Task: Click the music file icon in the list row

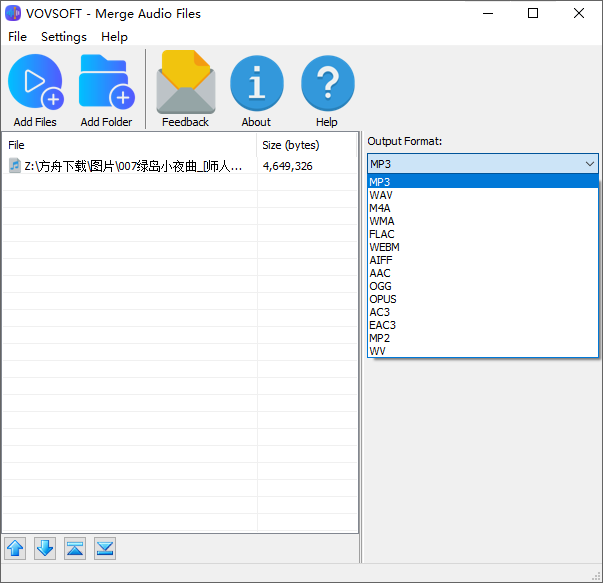Action: coord(15,166)
